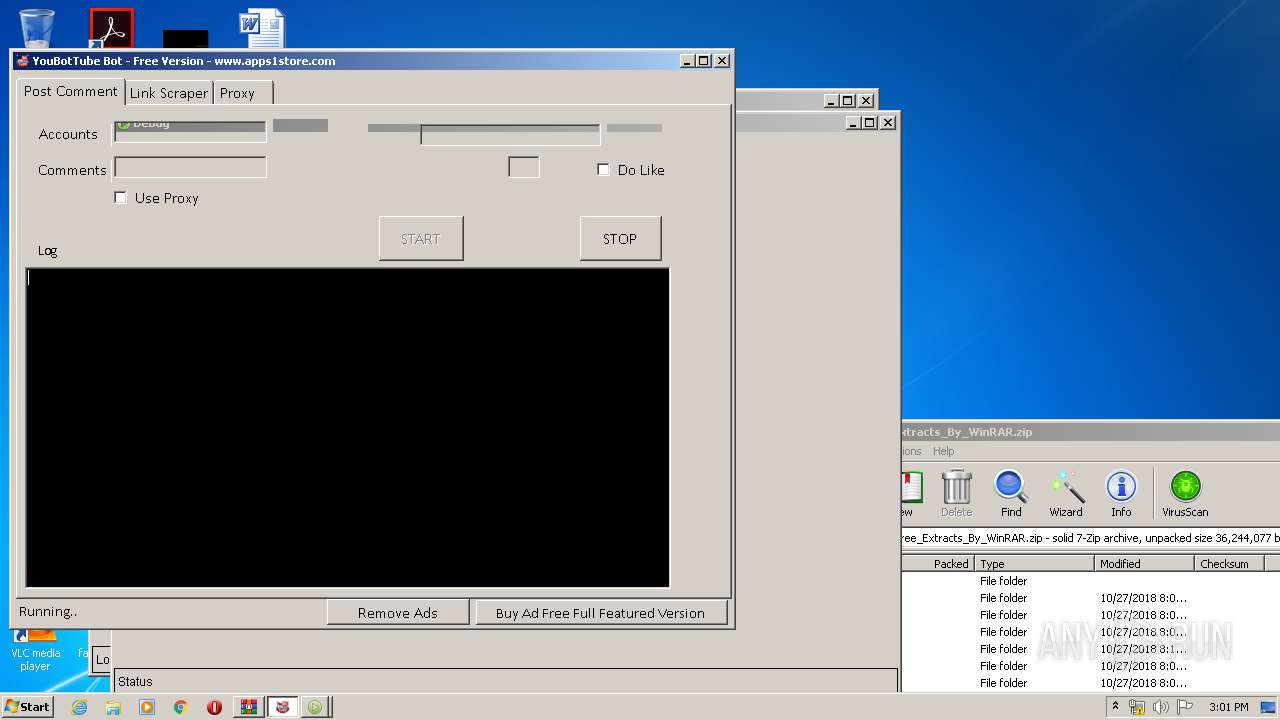Open Windows Explorer folder on taskbar
This screenshot has height=720, width=1280.
point(113,707)
